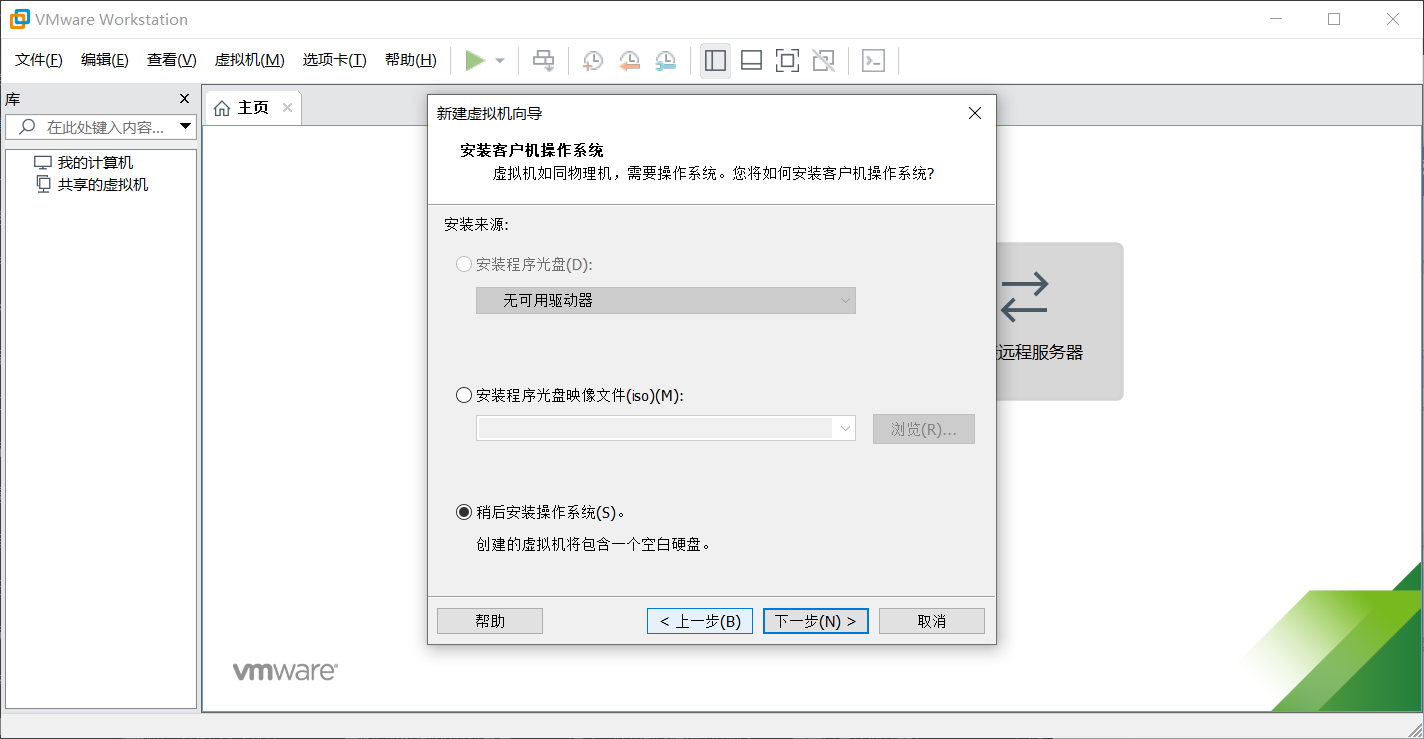
Task: Open the 无可用驱动器 drive dropdown
Action: [x=666, y=300]
